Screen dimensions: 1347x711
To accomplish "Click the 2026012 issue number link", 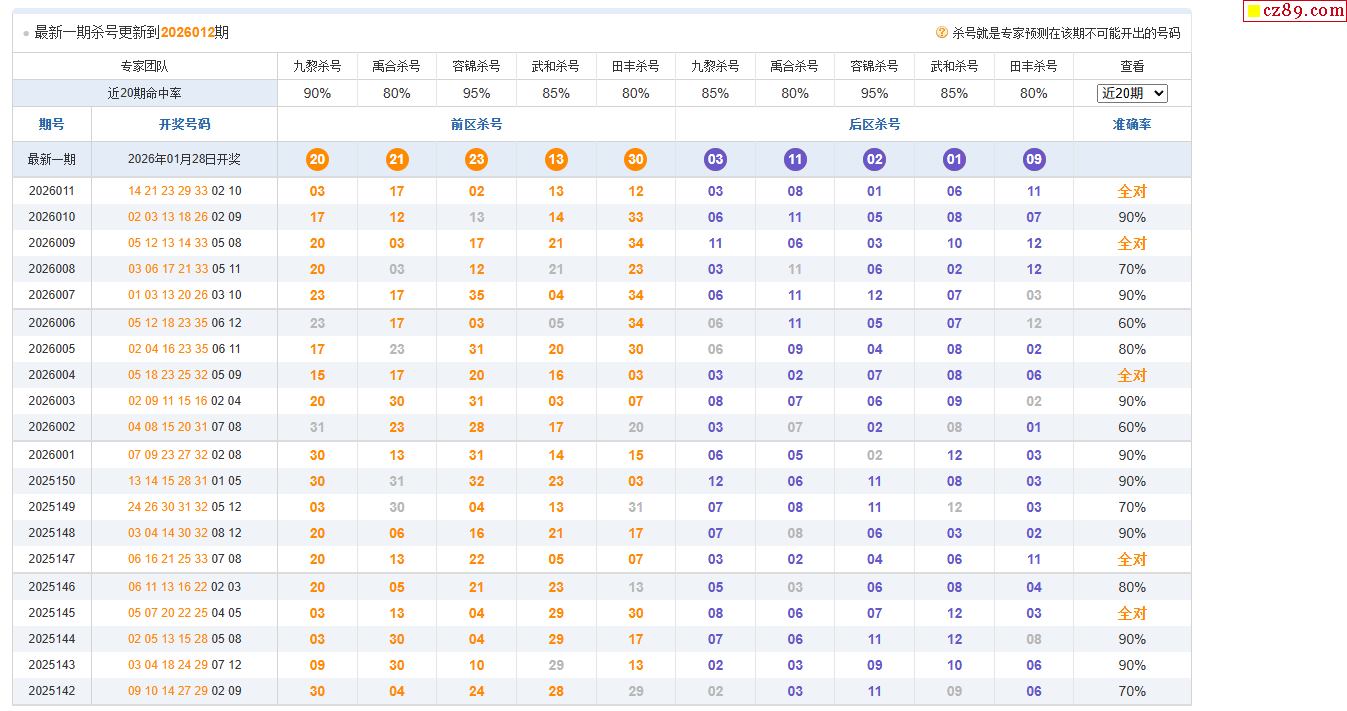I will 187,32.
